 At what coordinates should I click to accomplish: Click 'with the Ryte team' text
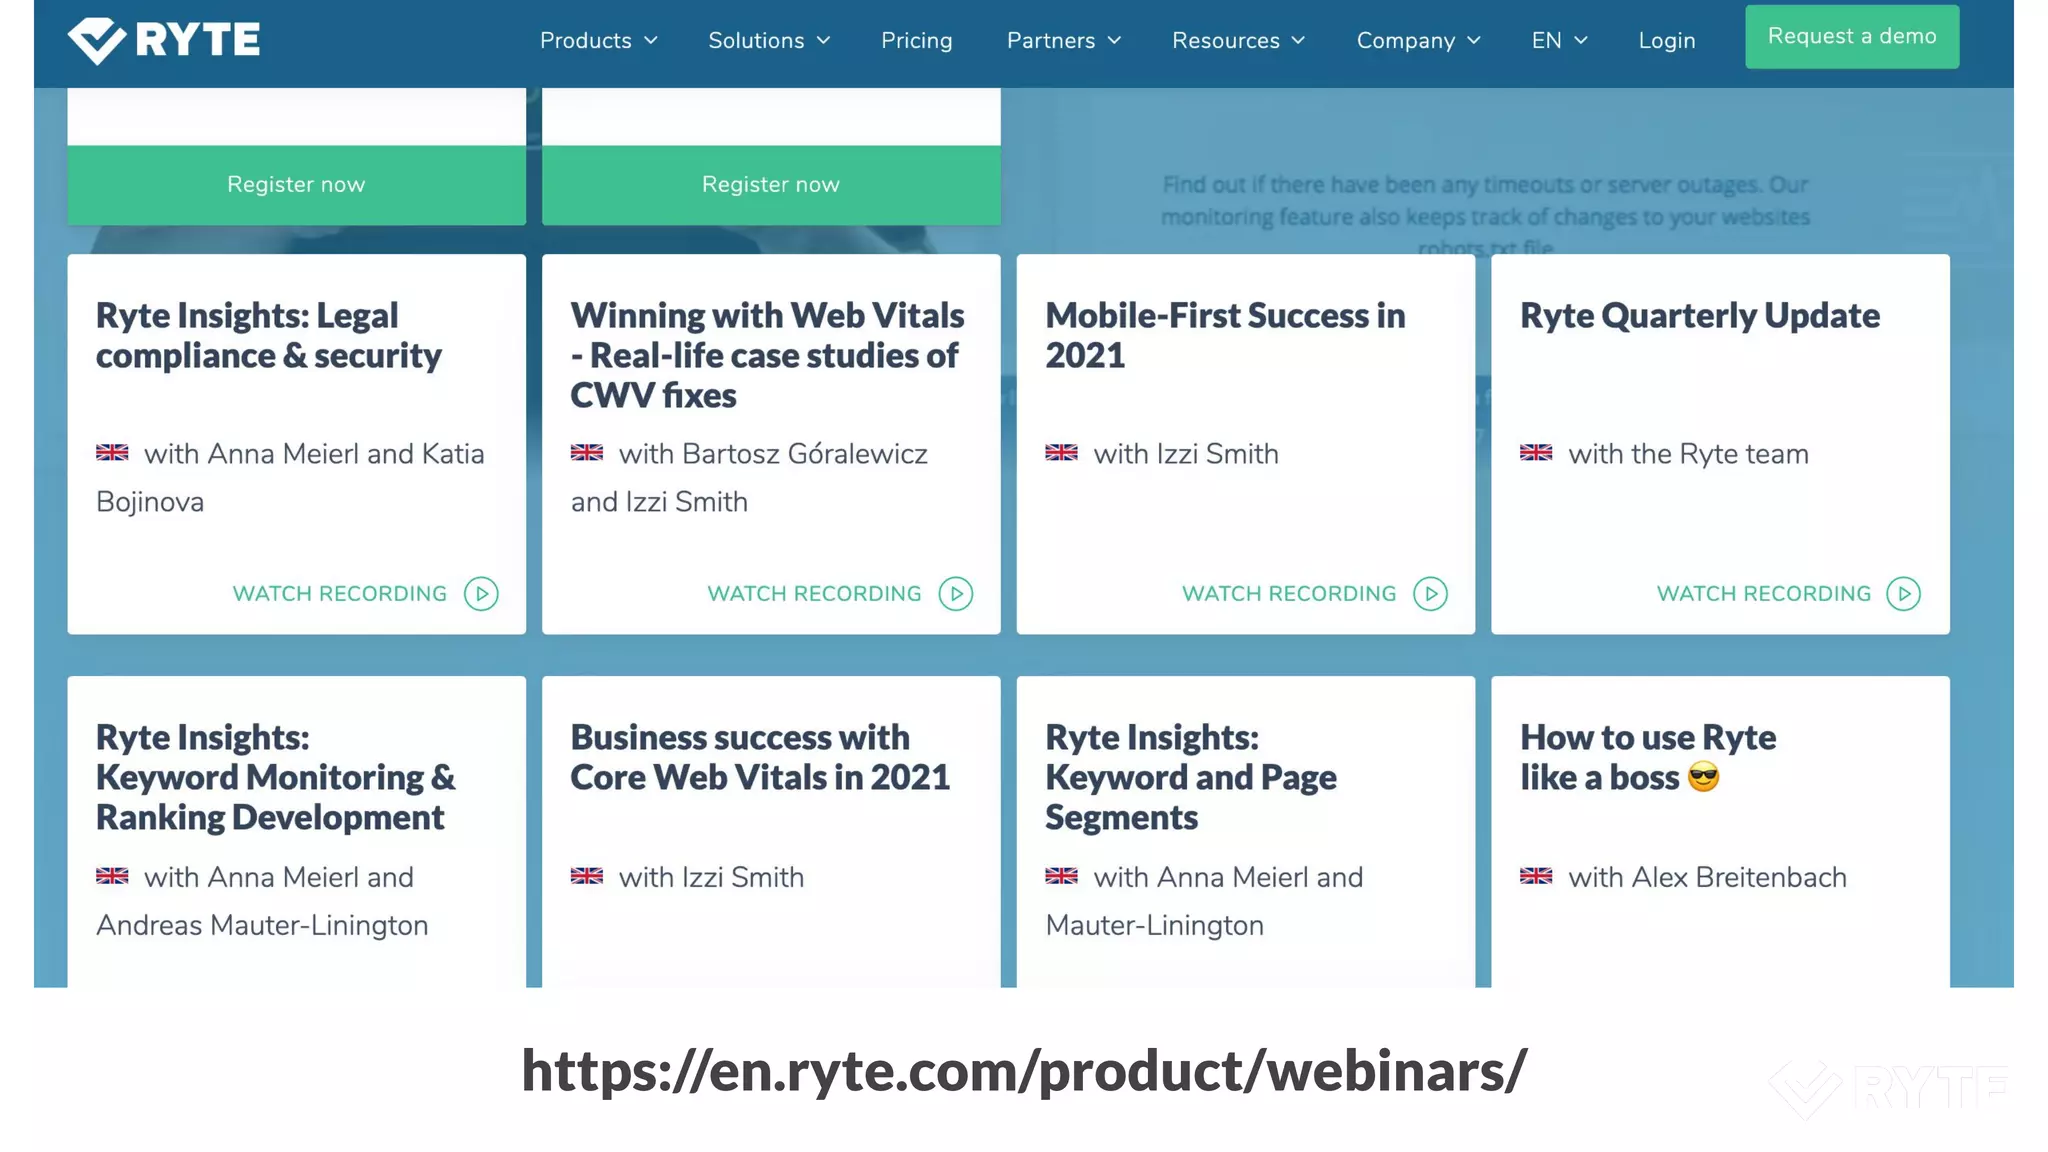click(x=1688, y=454)
